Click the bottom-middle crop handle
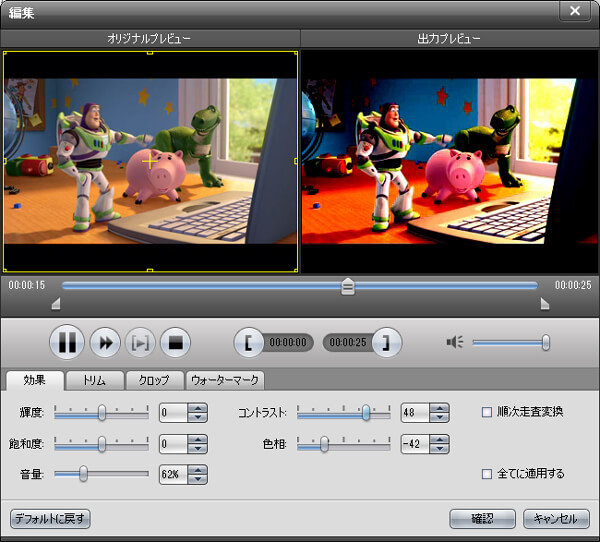Screen dimensions: 600x542 point(150,271)
